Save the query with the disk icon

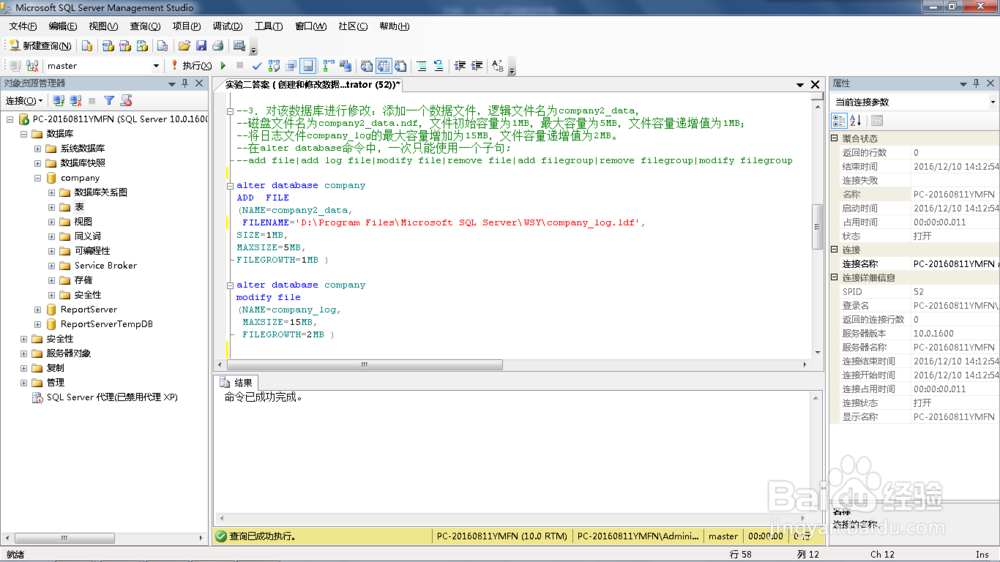[201, 46]
